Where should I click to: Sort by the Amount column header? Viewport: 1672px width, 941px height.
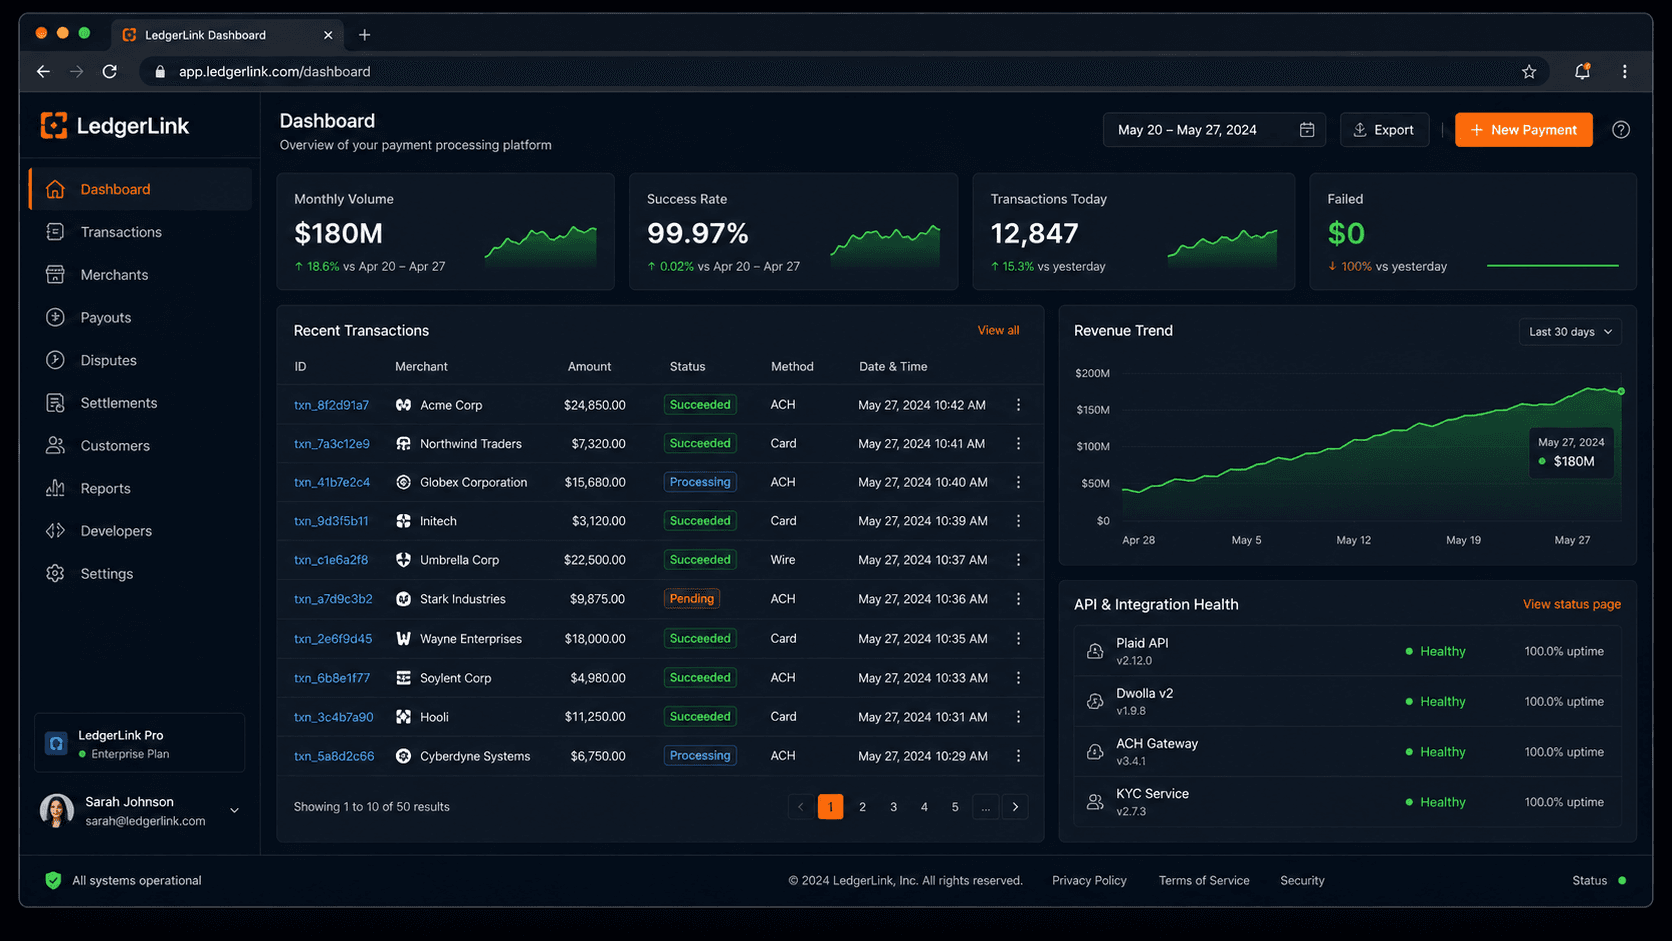point(589,367)
